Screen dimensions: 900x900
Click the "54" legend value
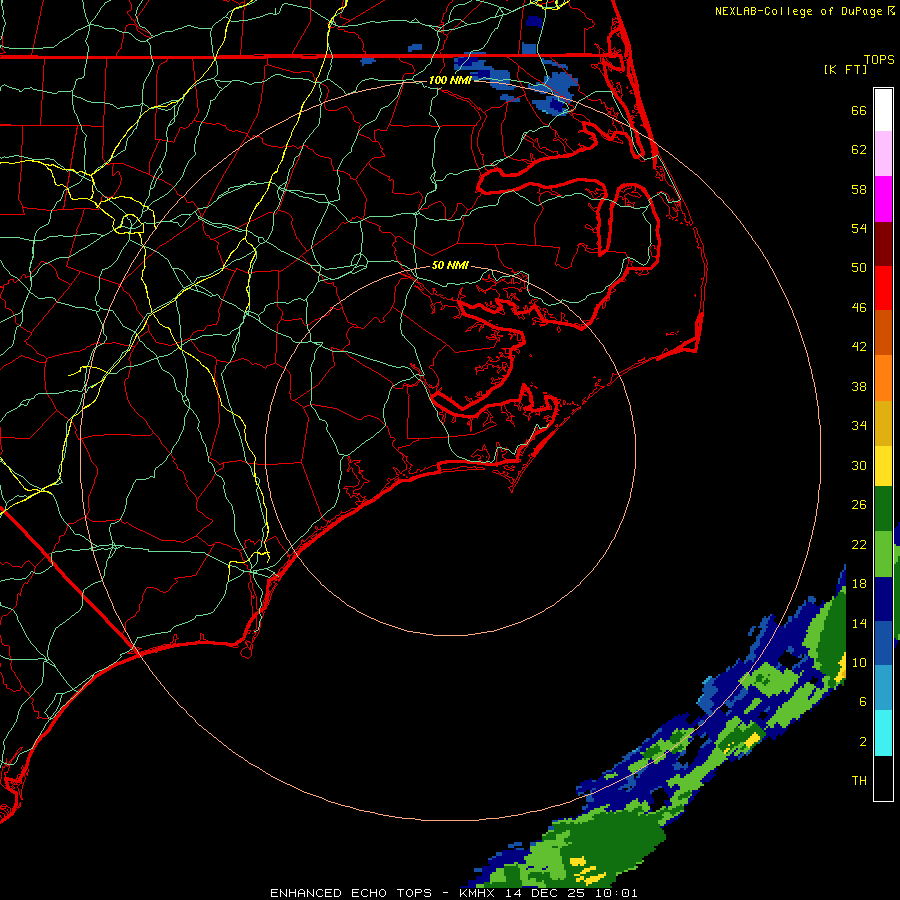pyautogui.click(x=859, y=228)
